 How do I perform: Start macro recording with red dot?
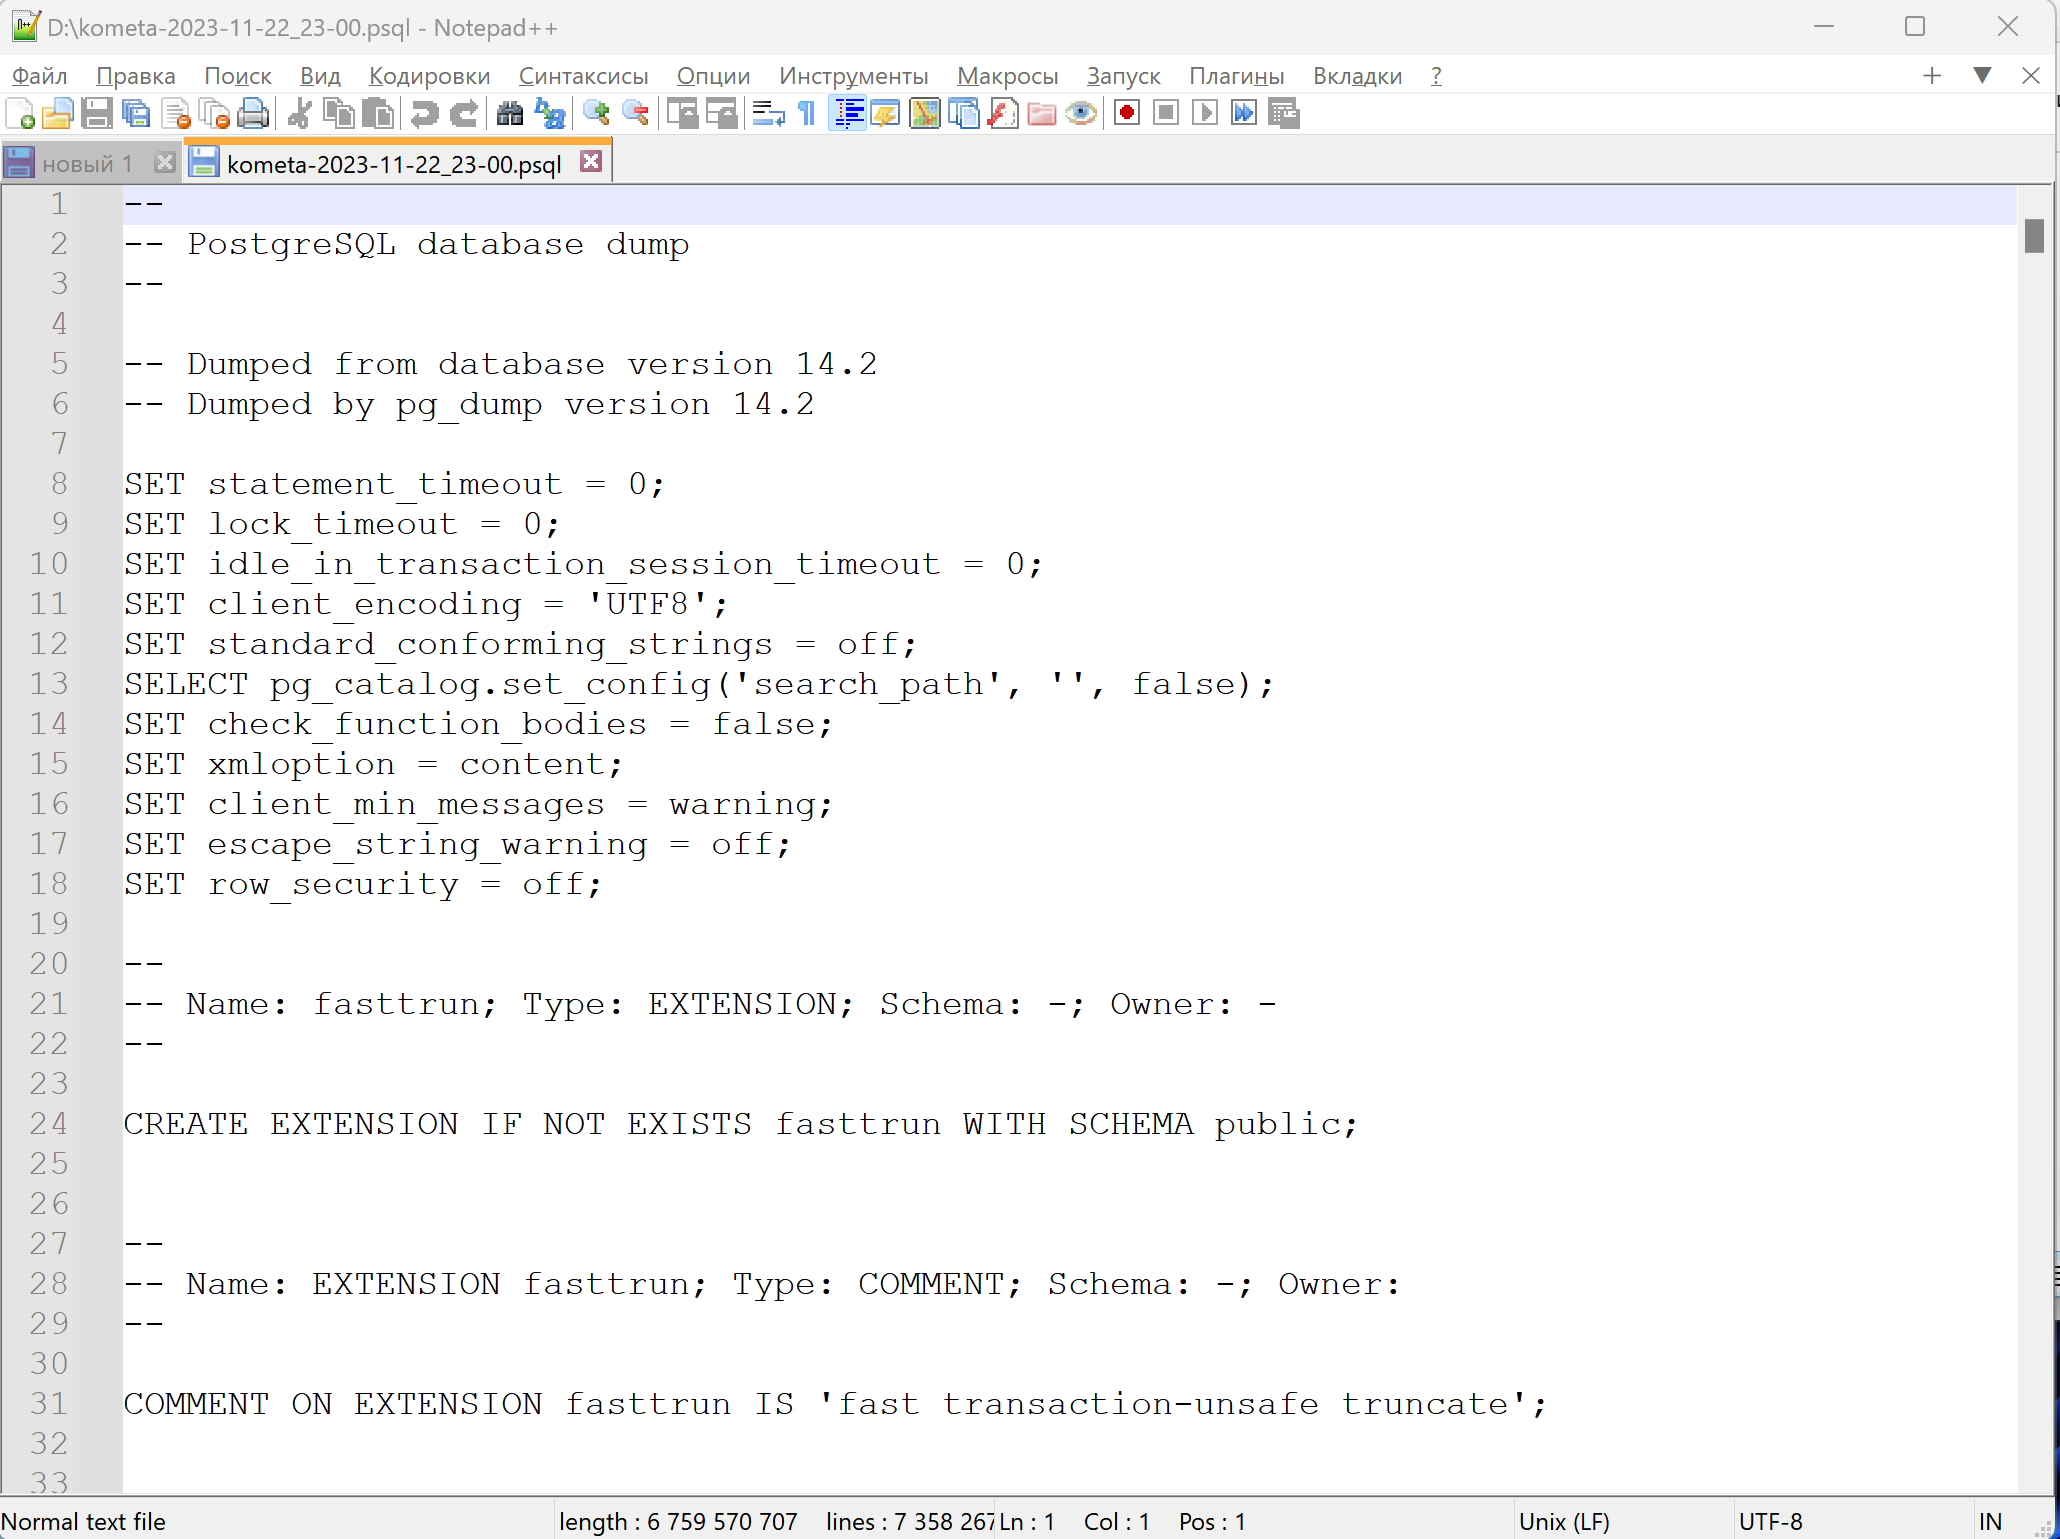pos(1127,114)
